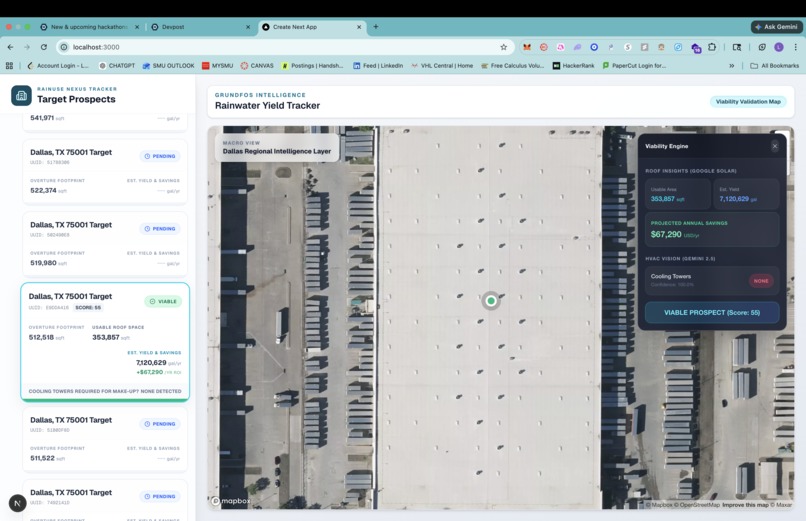
Task: Open the HackerRank bookmark
Action: [x=573, y=66]
